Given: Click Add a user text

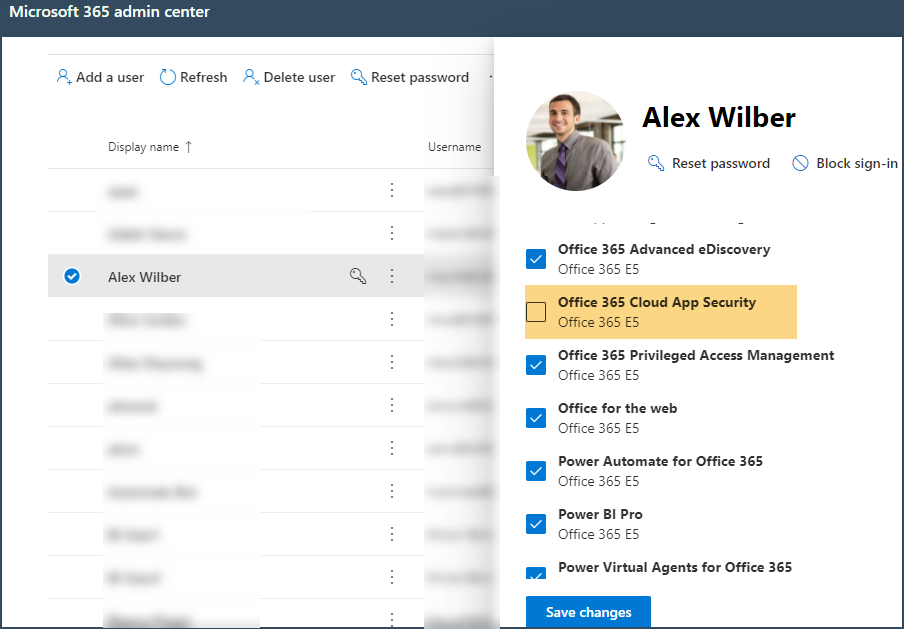Looking at the screenshot, I should click(110, 77).
